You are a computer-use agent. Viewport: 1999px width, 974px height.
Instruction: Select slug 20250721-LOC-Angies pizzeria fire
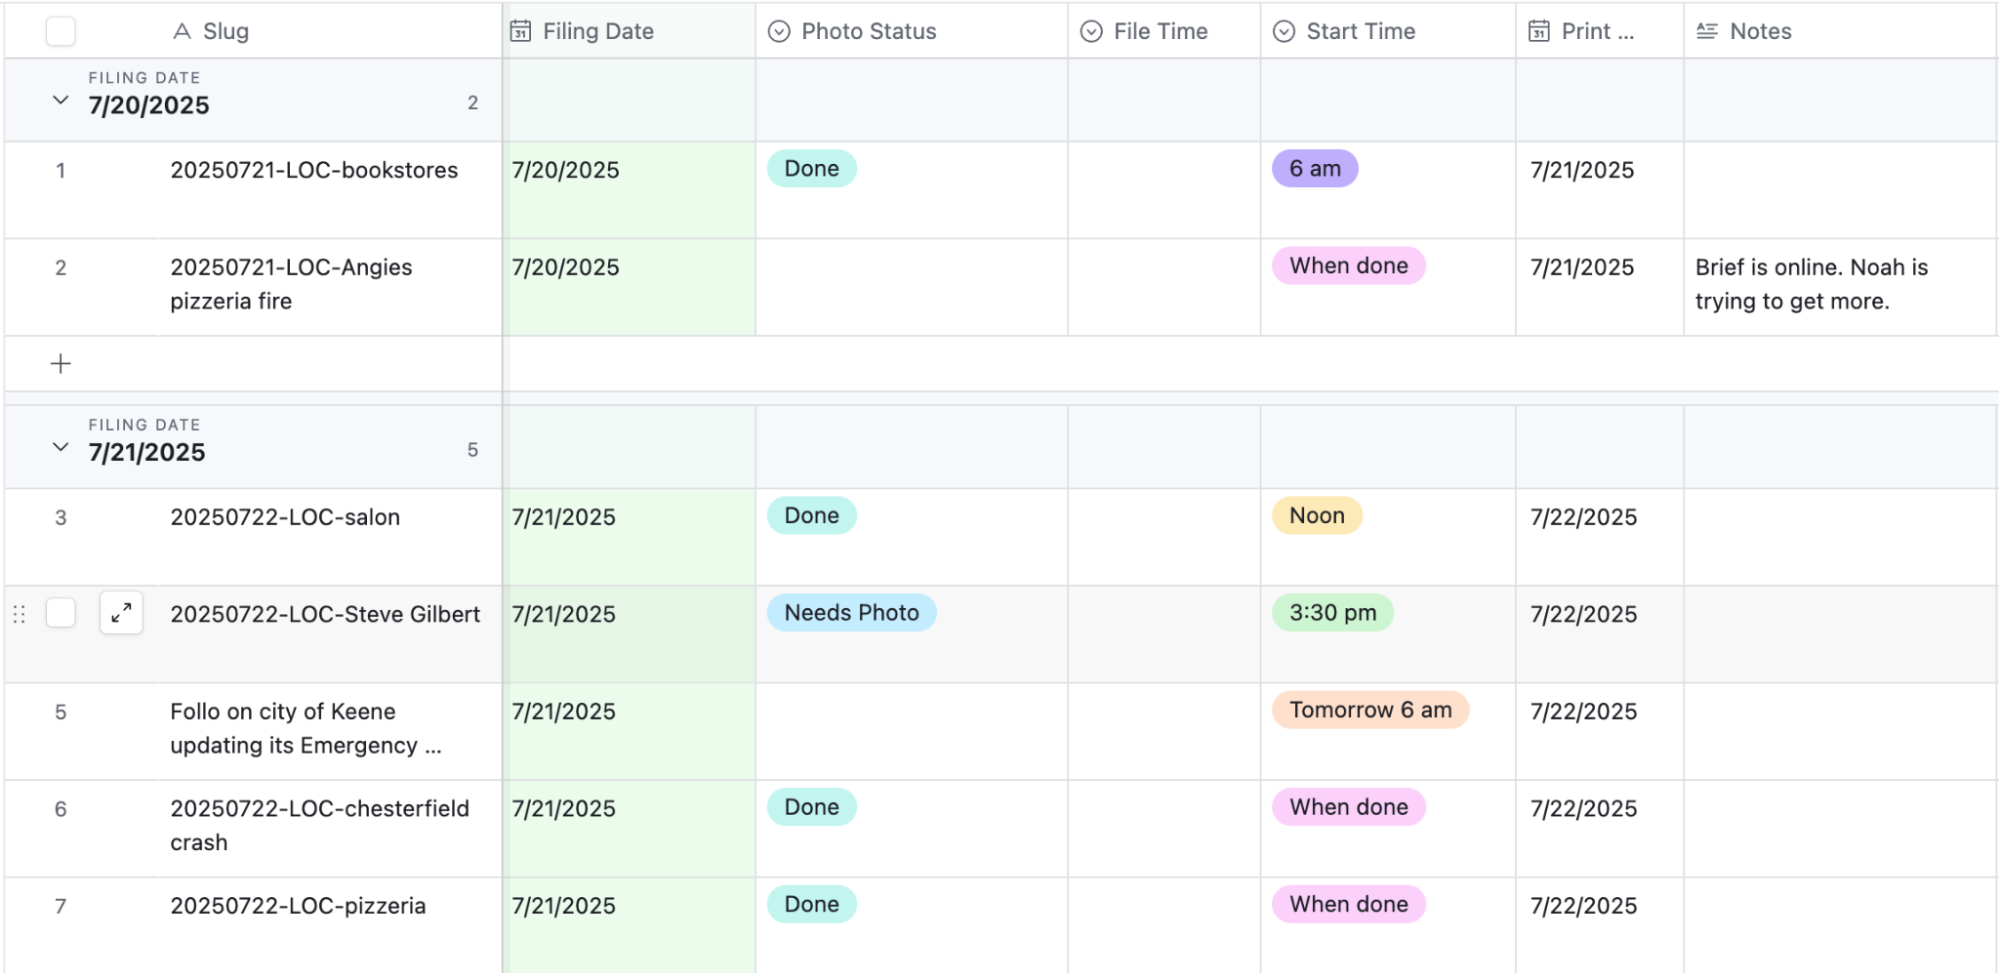click(291, 284)
